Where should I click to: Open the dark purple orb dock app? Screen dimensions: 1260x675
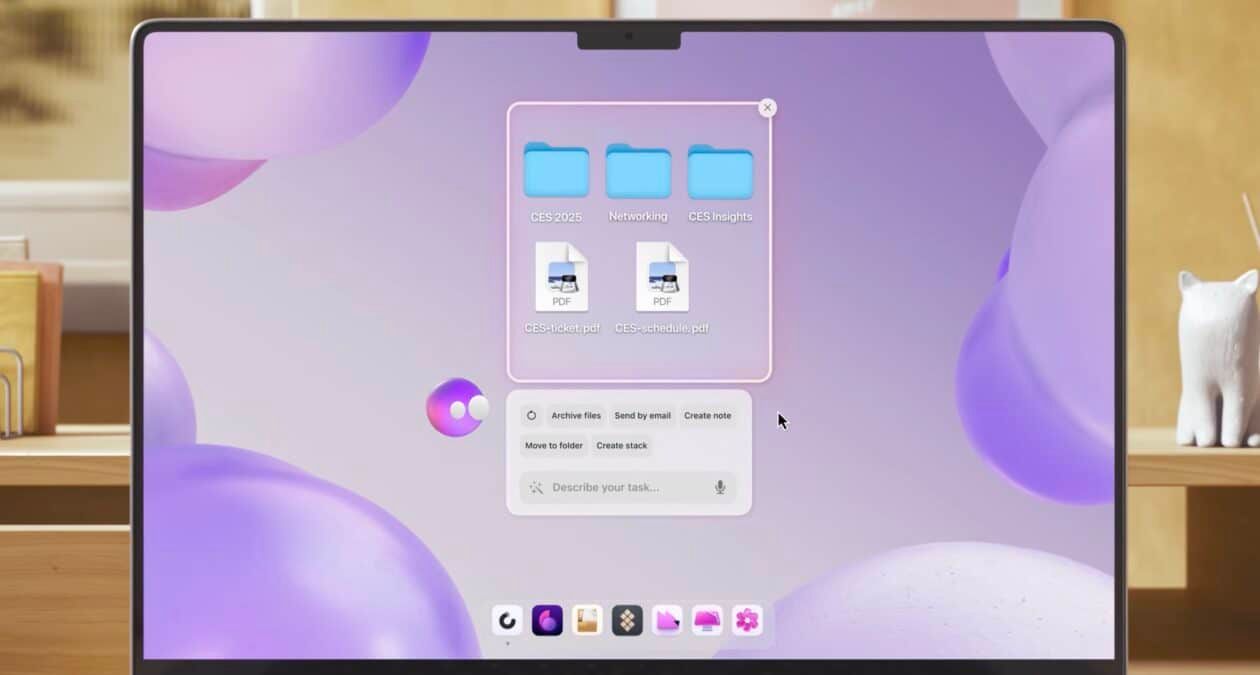547,620
